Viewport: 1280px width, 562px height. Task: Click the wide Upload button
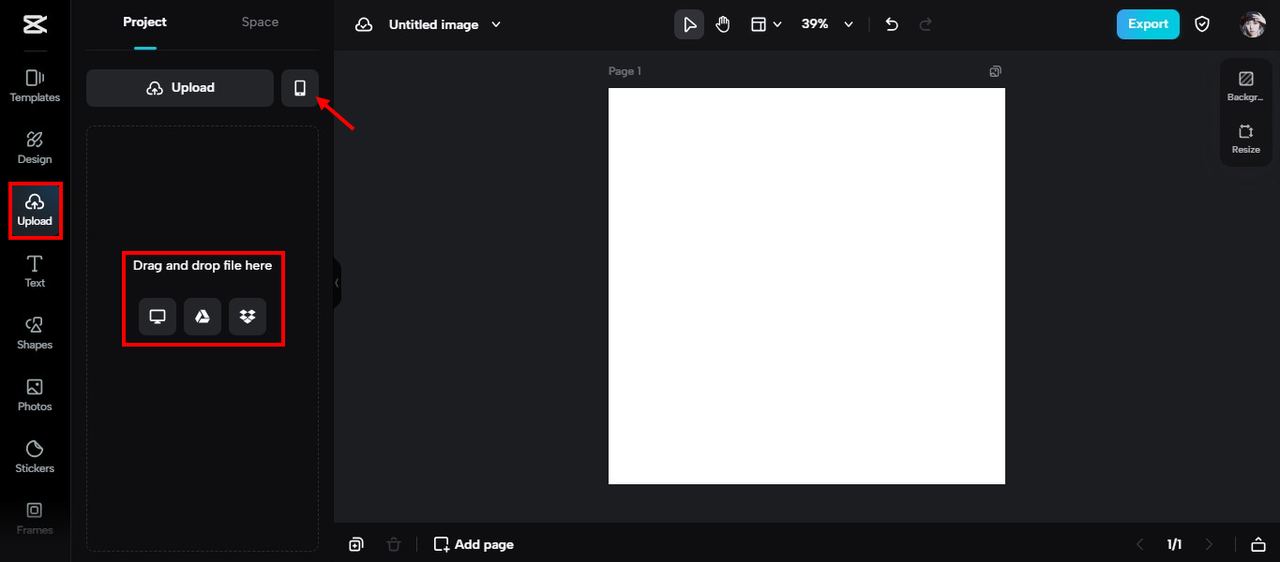point(180,88)
